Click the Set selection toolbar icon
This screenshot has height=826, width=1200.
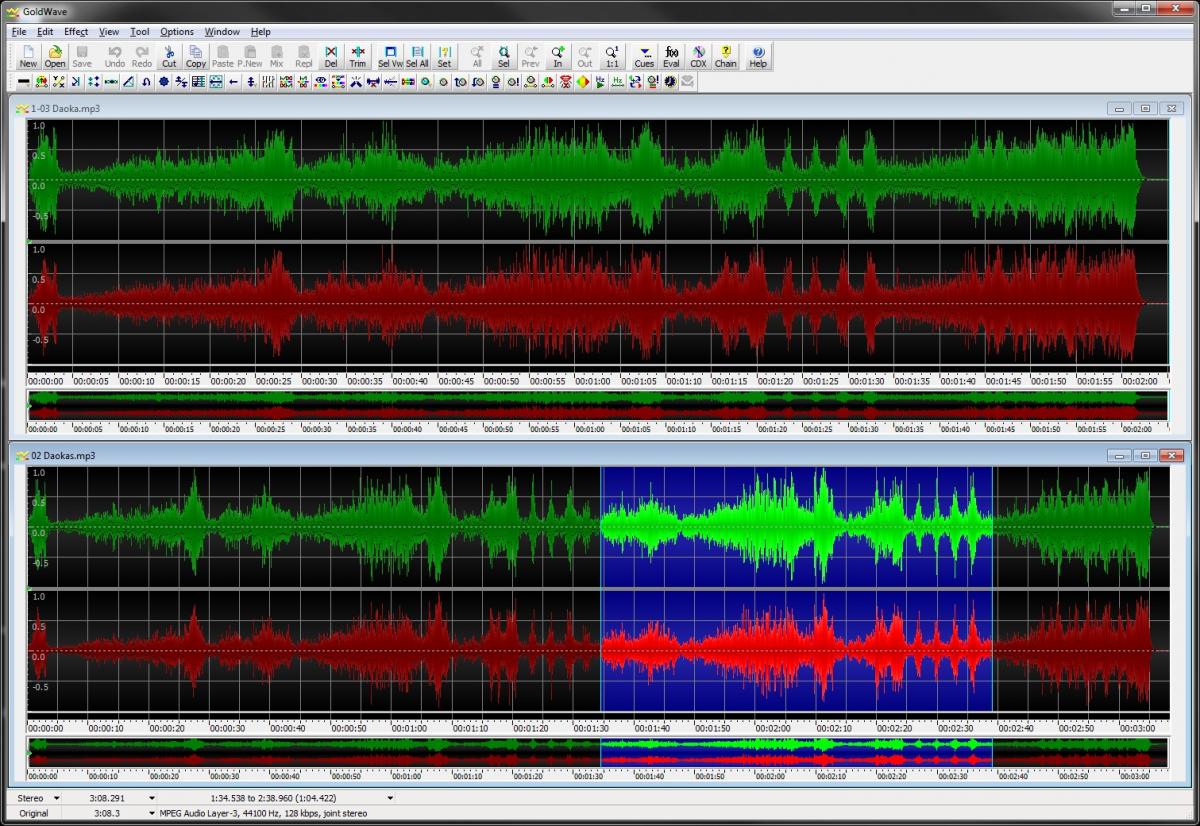point(444,56)
